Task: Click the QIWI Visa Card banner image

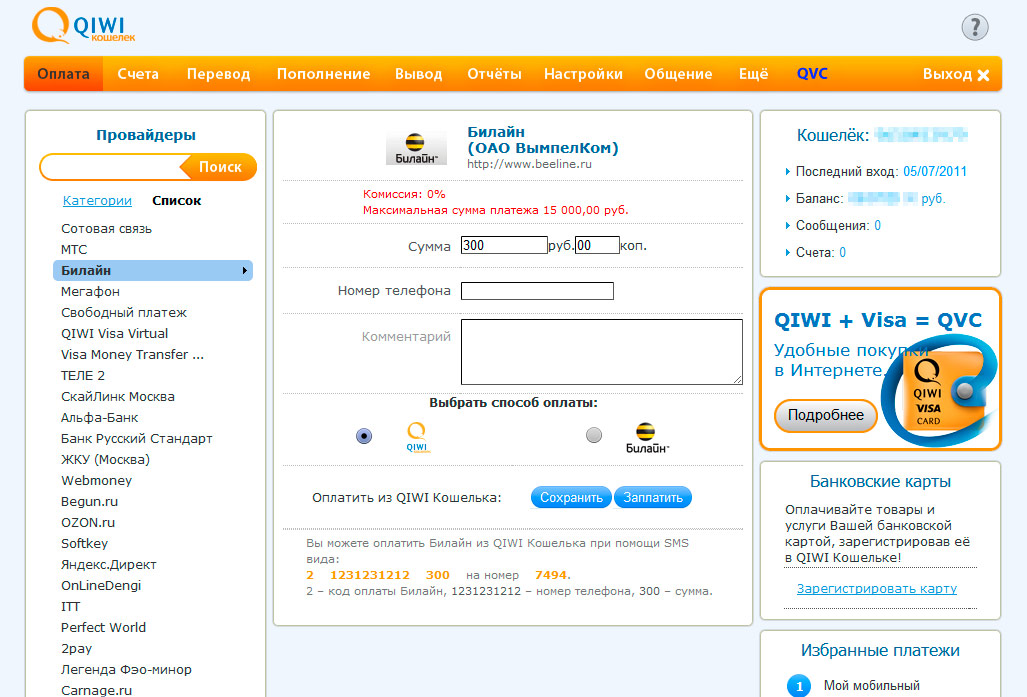Action: tap(938, 392)
